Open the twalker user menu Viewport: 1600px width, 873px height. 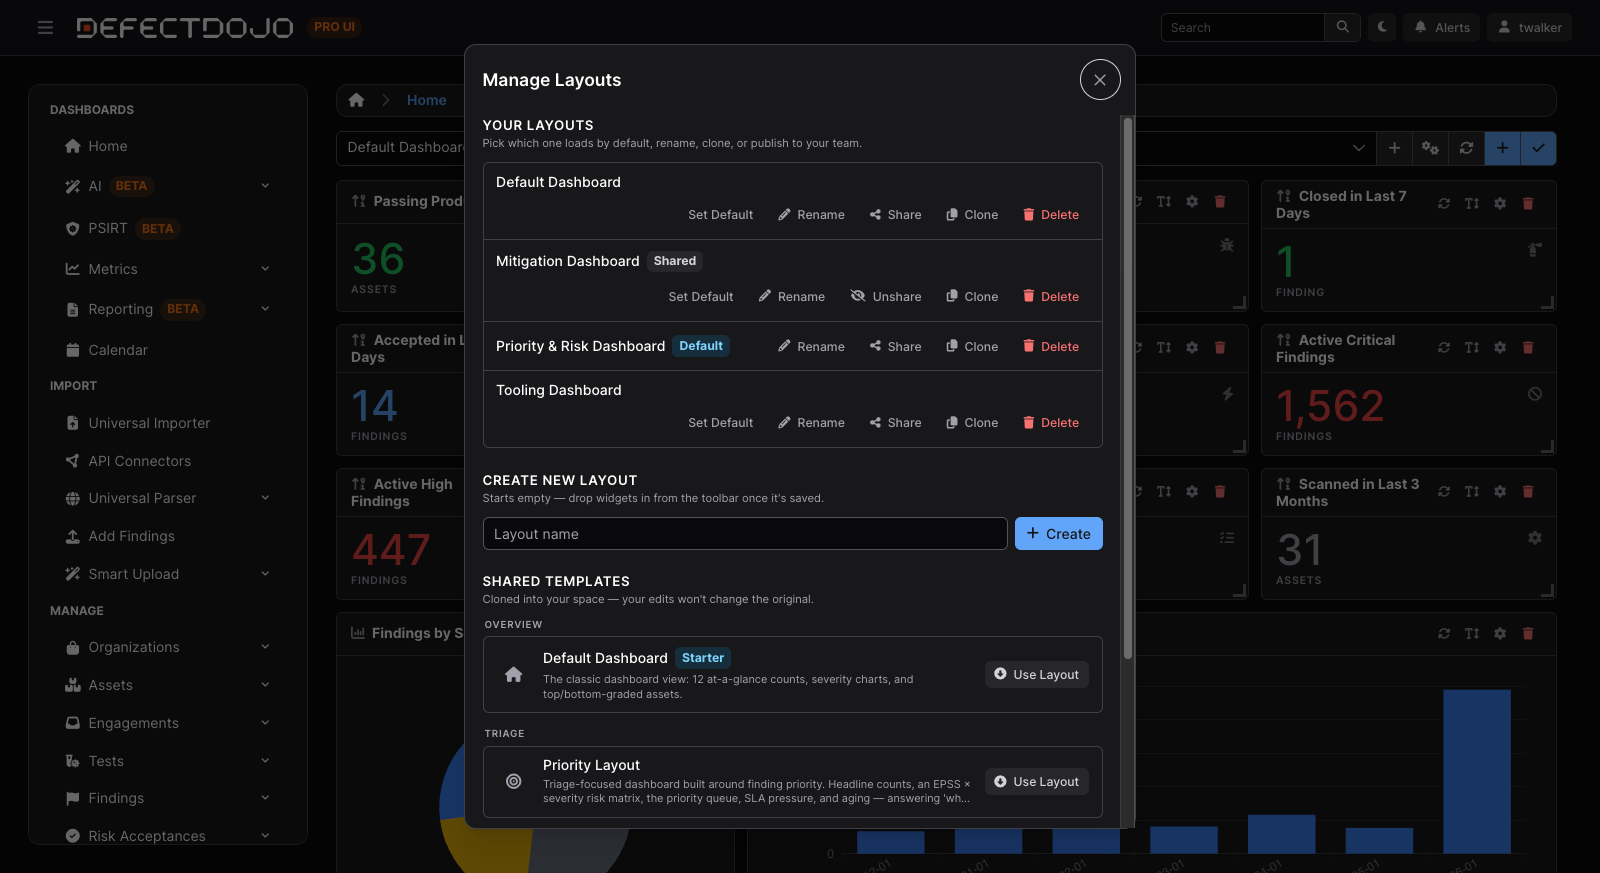[x=1529, y=27]
